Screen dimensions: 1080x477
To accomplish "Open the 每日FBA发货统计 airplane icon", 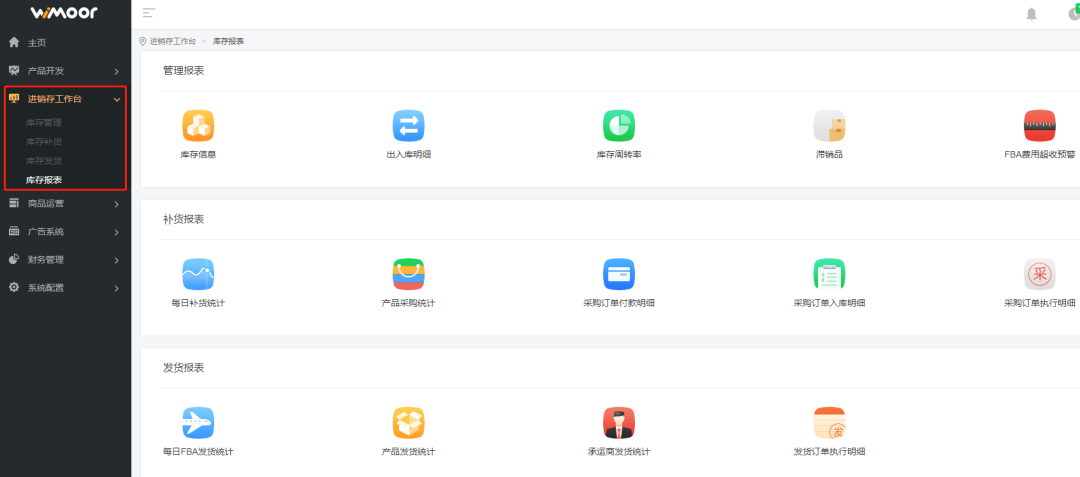I will (198, 423).
